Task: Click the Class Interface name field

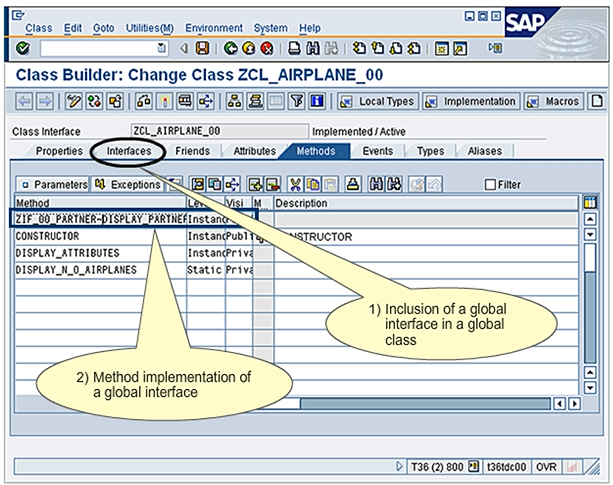Action: 217,131
